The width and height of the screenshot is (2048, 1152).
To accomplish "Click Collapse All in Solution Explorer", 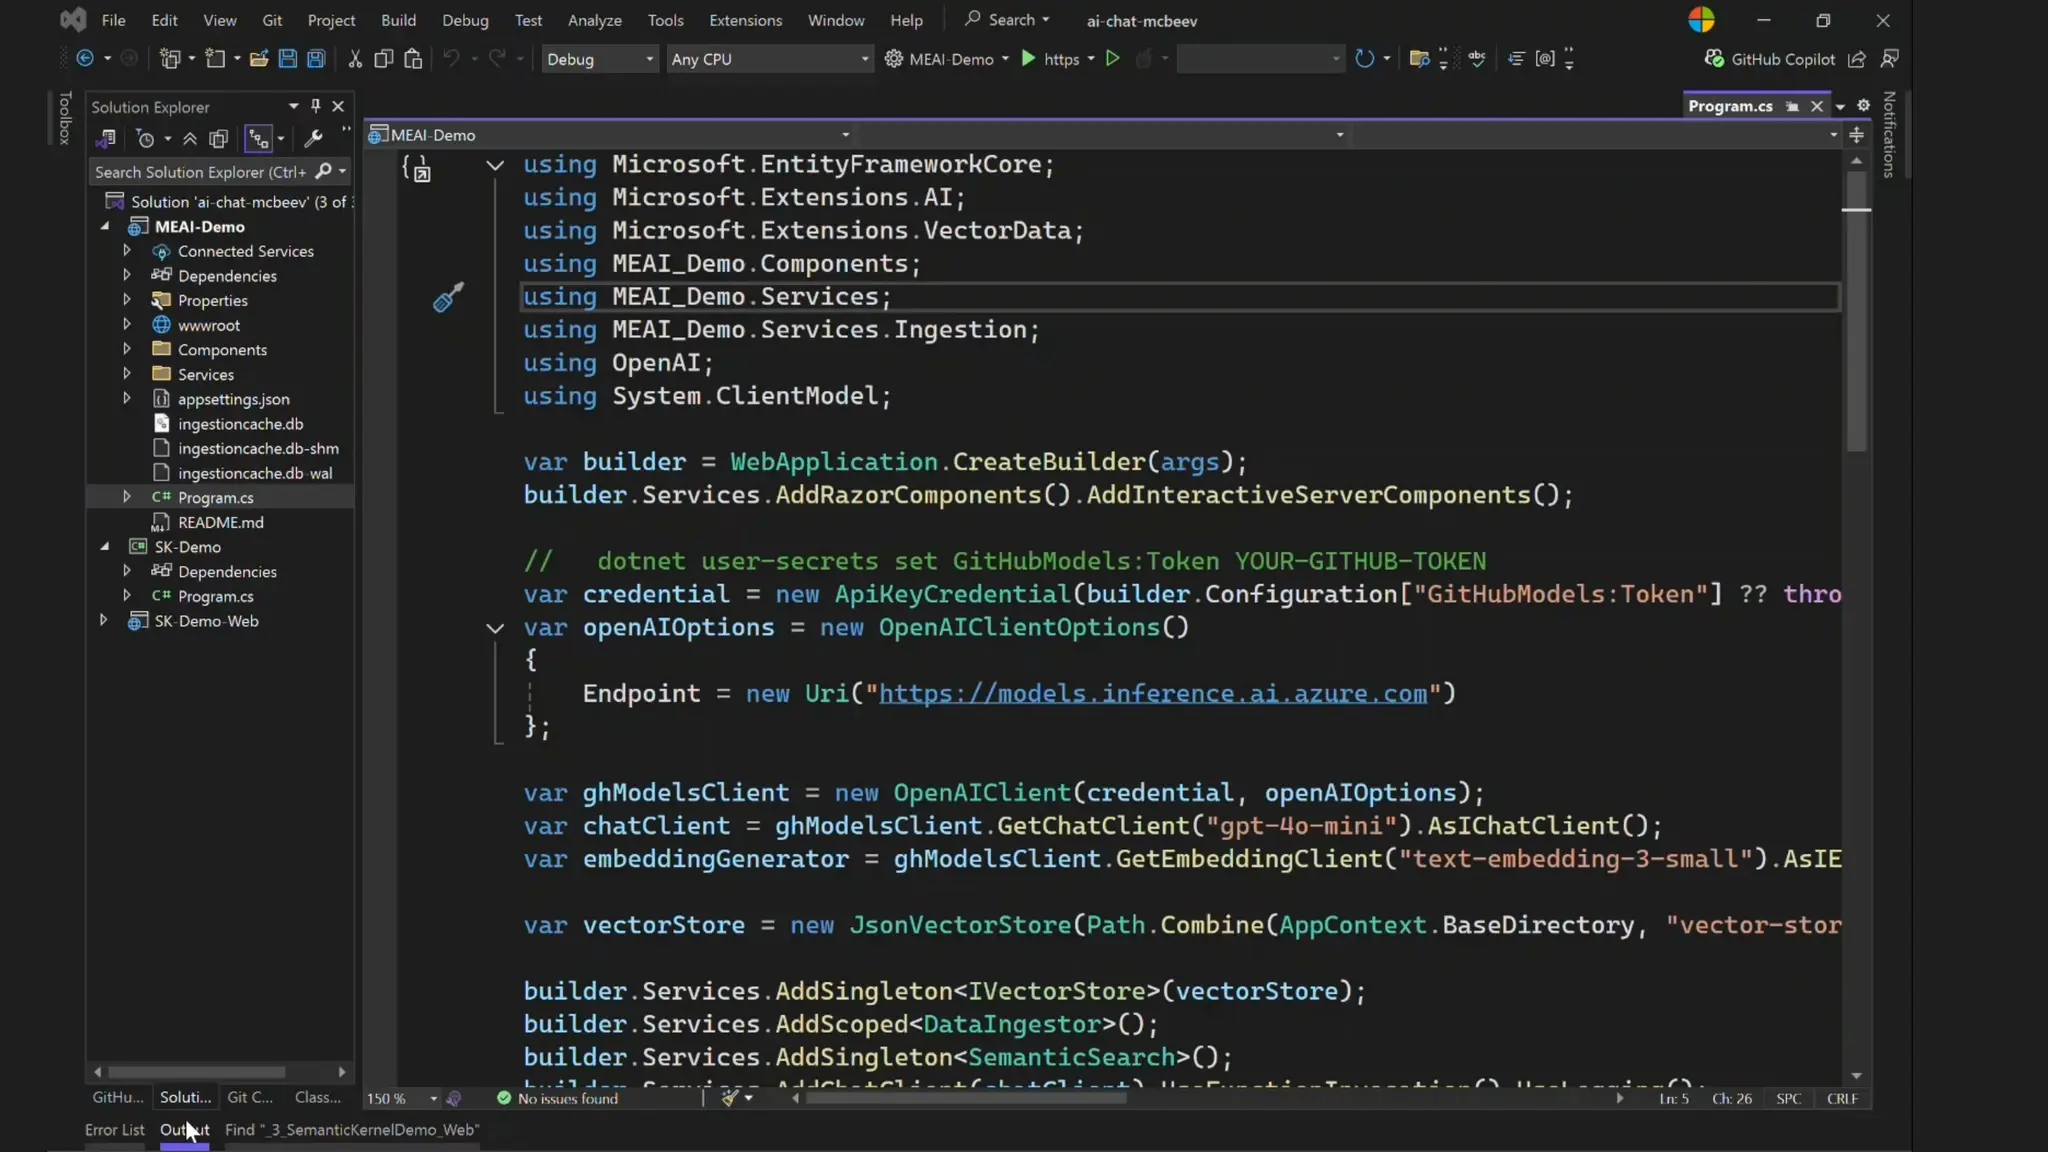I will click(x=190, y=139).
